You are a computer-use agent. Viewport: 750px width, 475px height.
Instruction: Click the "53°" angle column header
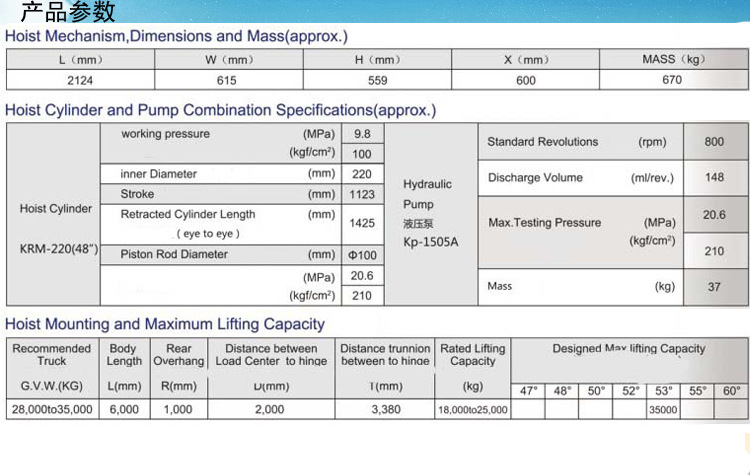point(664,391)
